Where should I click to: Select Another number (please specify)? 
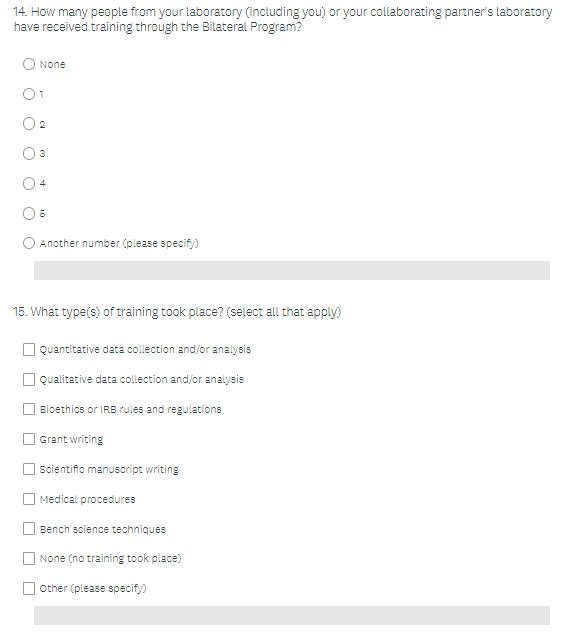click(x=29, y=243)
